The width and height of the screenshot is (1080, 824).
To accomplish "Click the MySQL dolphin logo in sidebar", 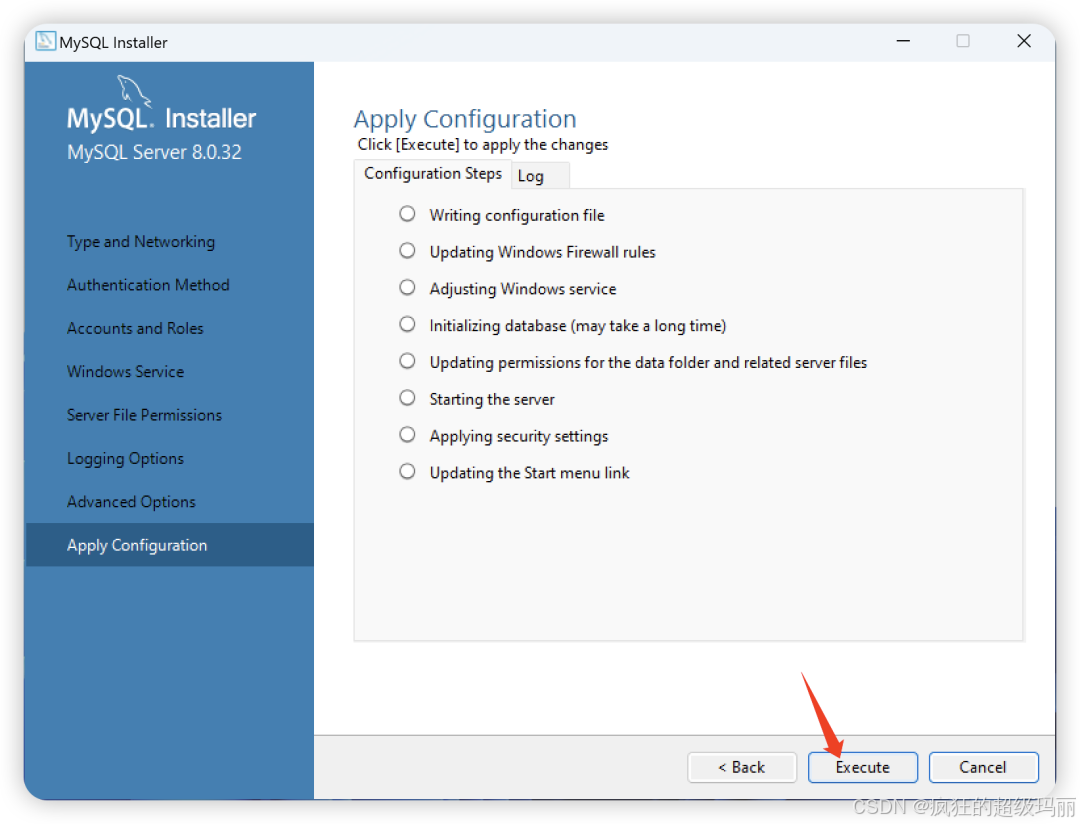I will tap(133, 91).
